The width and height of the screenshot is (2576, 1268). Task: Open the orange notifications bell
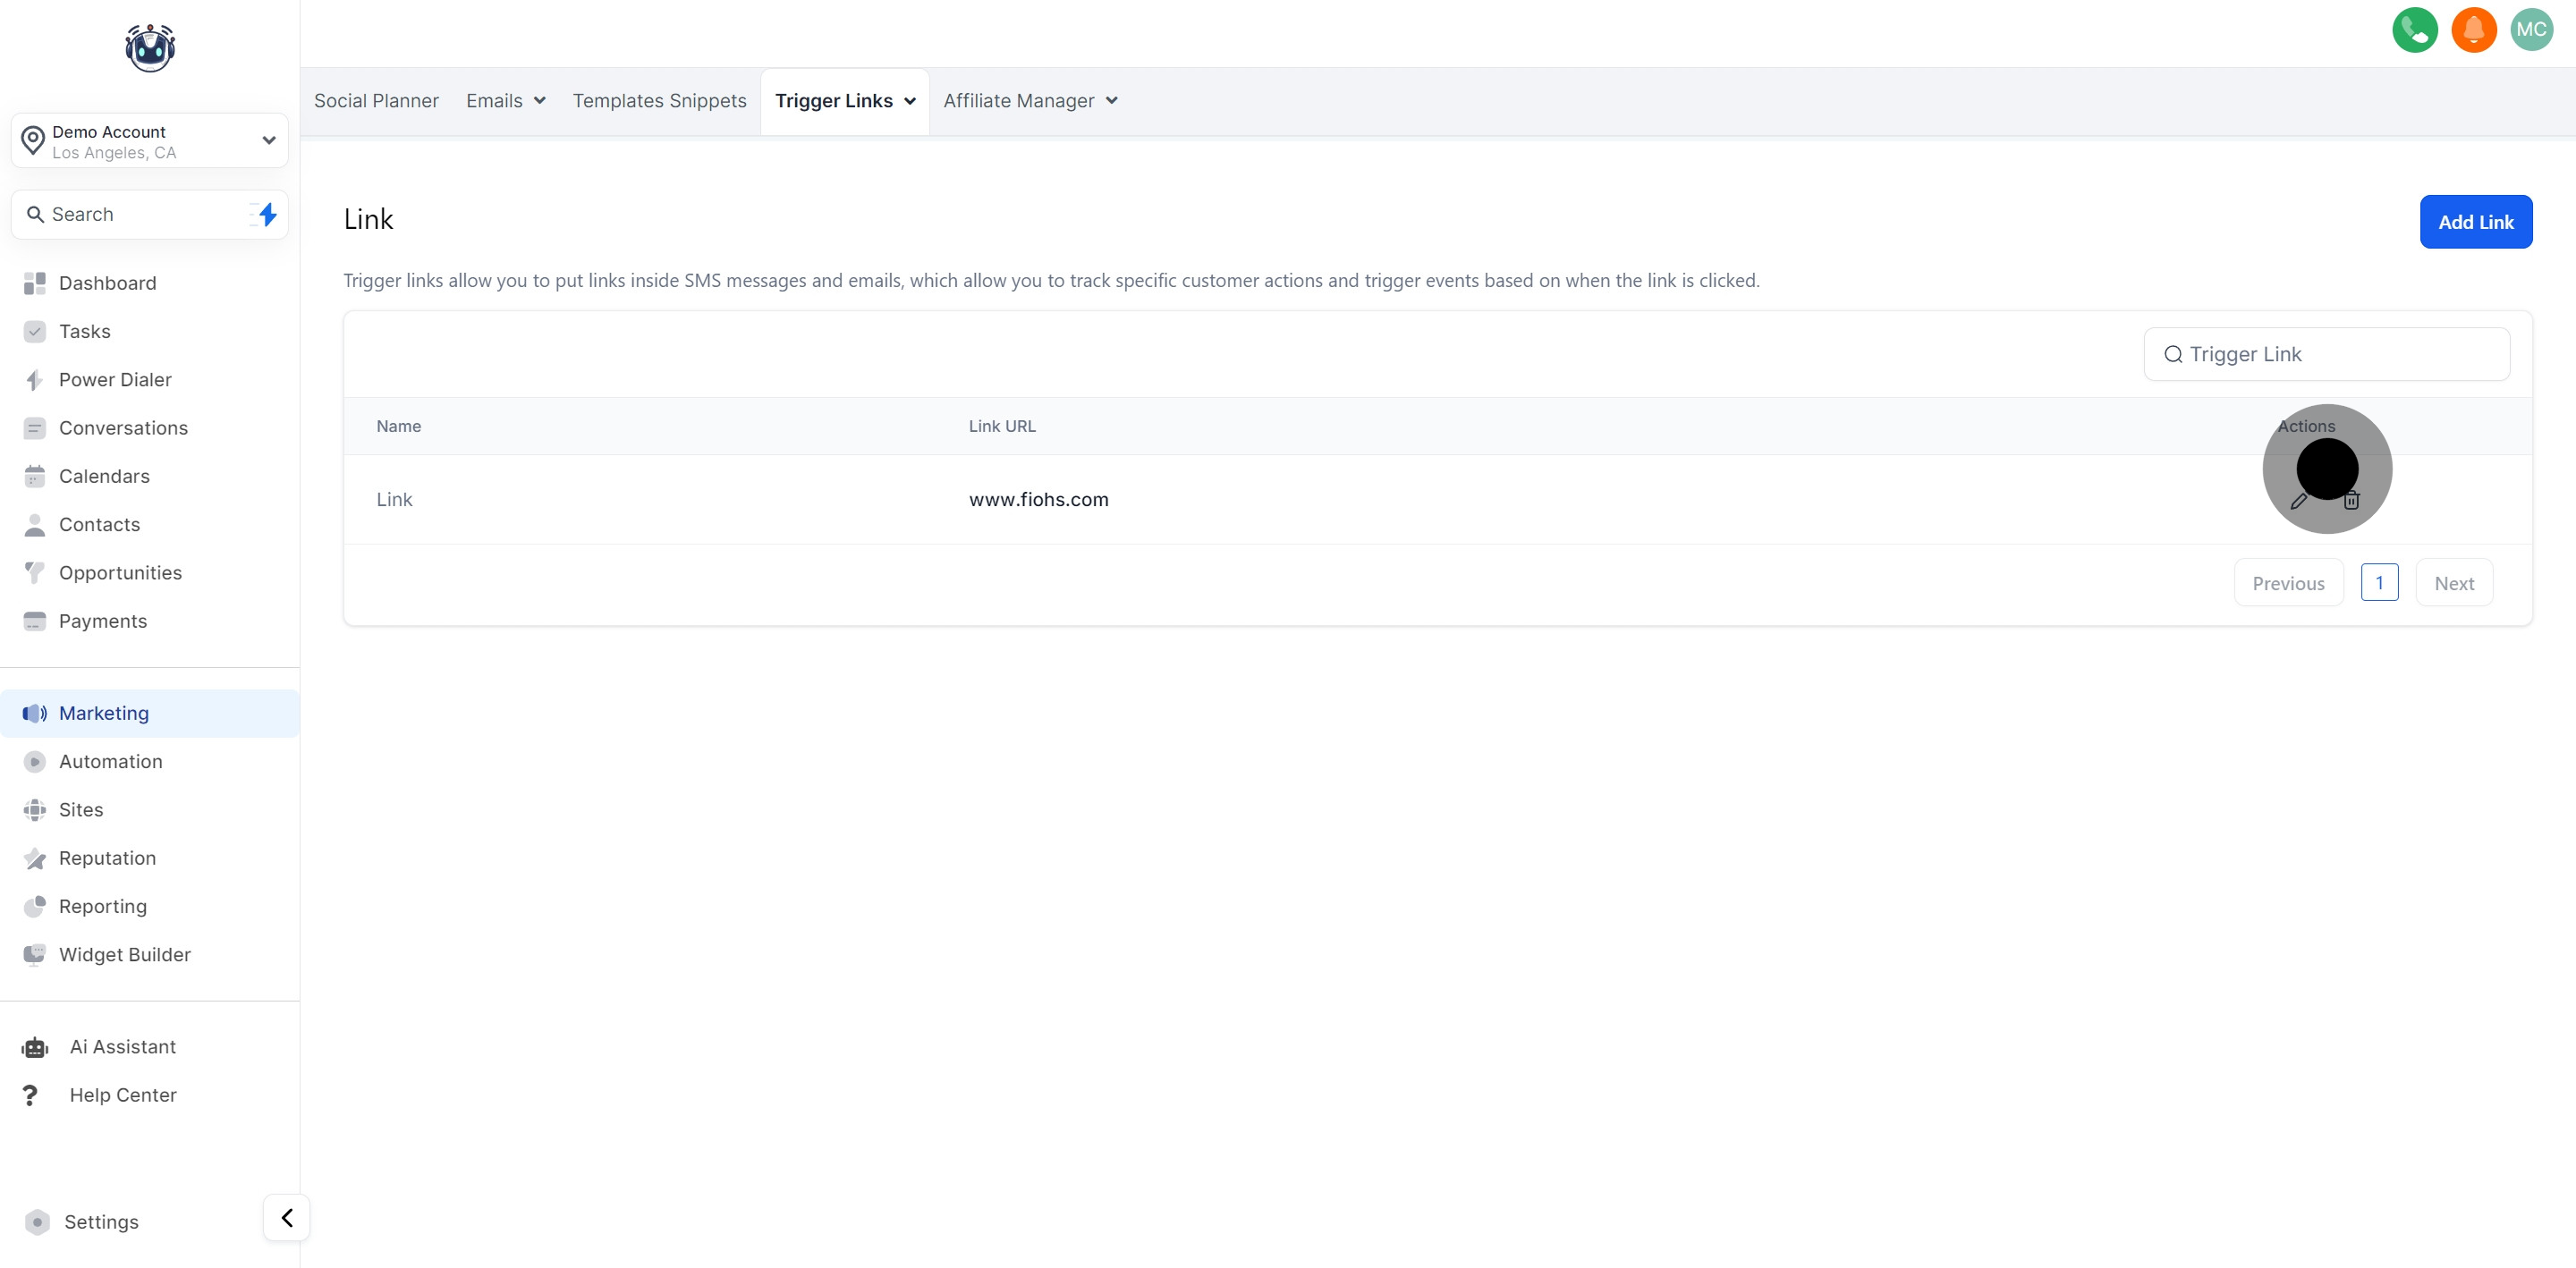pos(2473,30)
